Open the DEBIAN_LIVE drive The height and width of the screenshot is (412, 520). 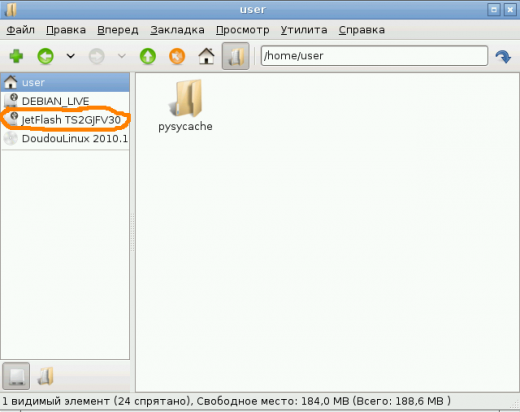point(65,101)
